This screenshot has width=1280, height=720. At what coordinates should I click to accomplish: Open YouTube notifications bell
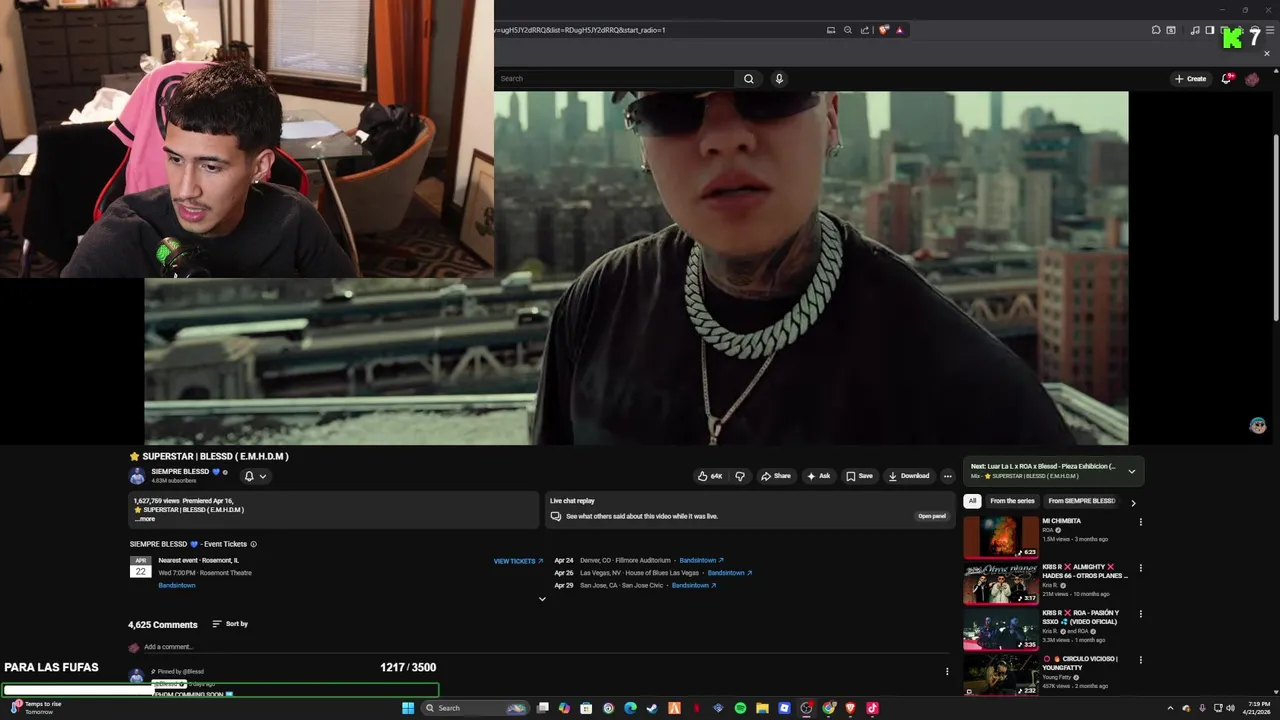1227,79
